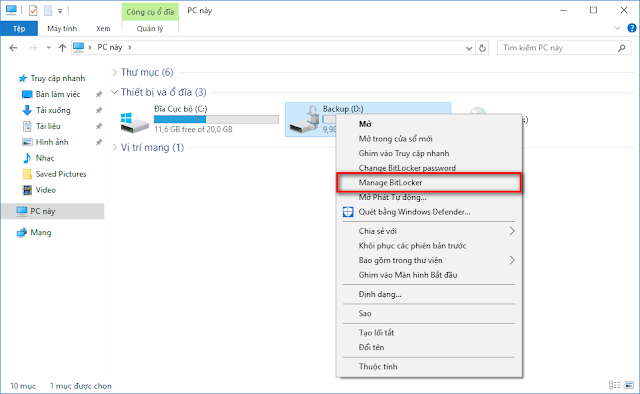Screen dimensions: 640x394
Task: Expand the Chia sẻ với submenu arrow
Action: point(512,231)
